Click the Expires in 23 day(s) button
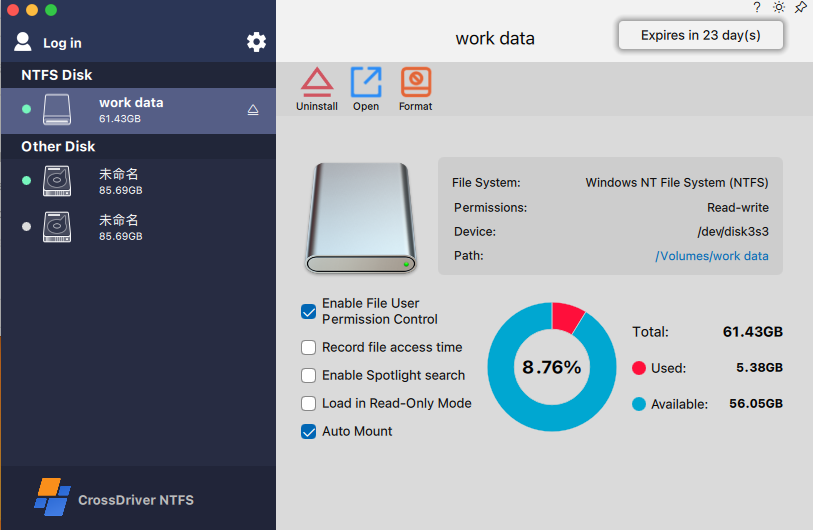Image resolution: width=813 pixels, height=530 pixels. point(700,35)
